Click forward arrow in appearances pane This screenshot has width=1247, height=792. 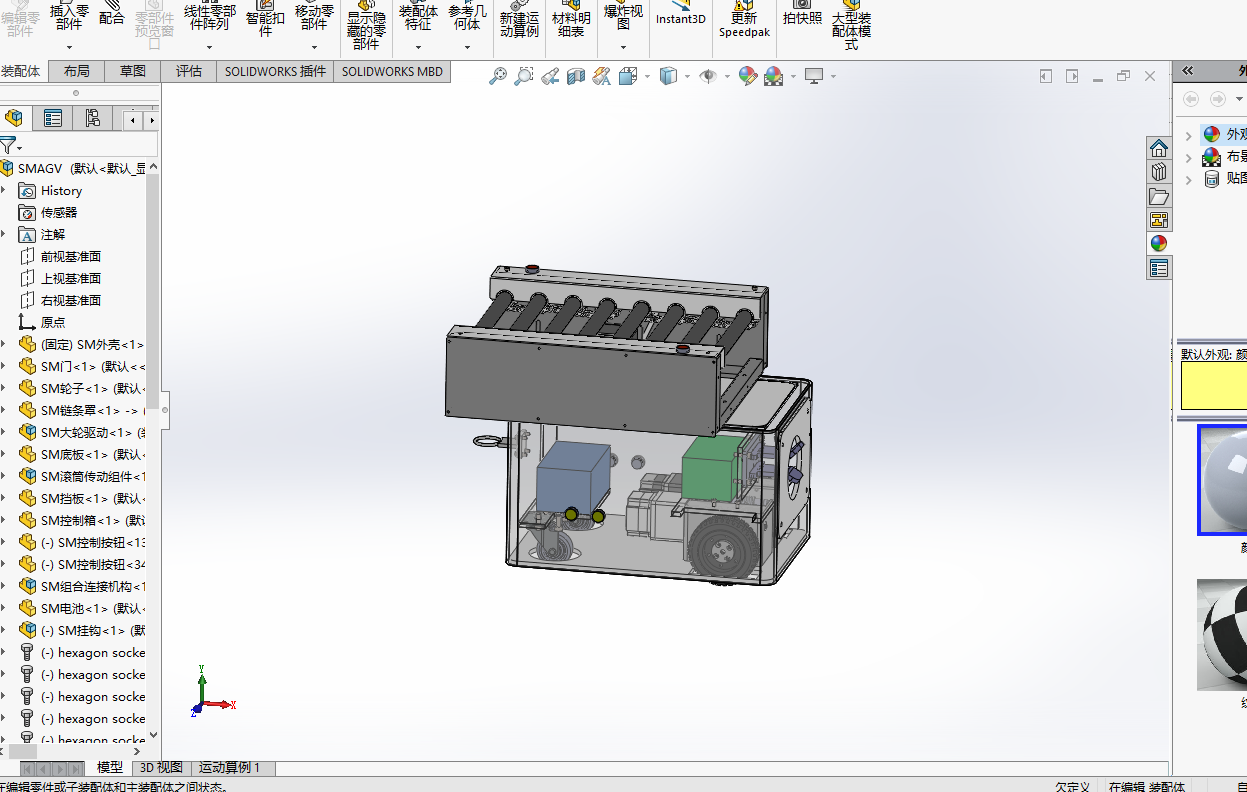(1217, 99)
